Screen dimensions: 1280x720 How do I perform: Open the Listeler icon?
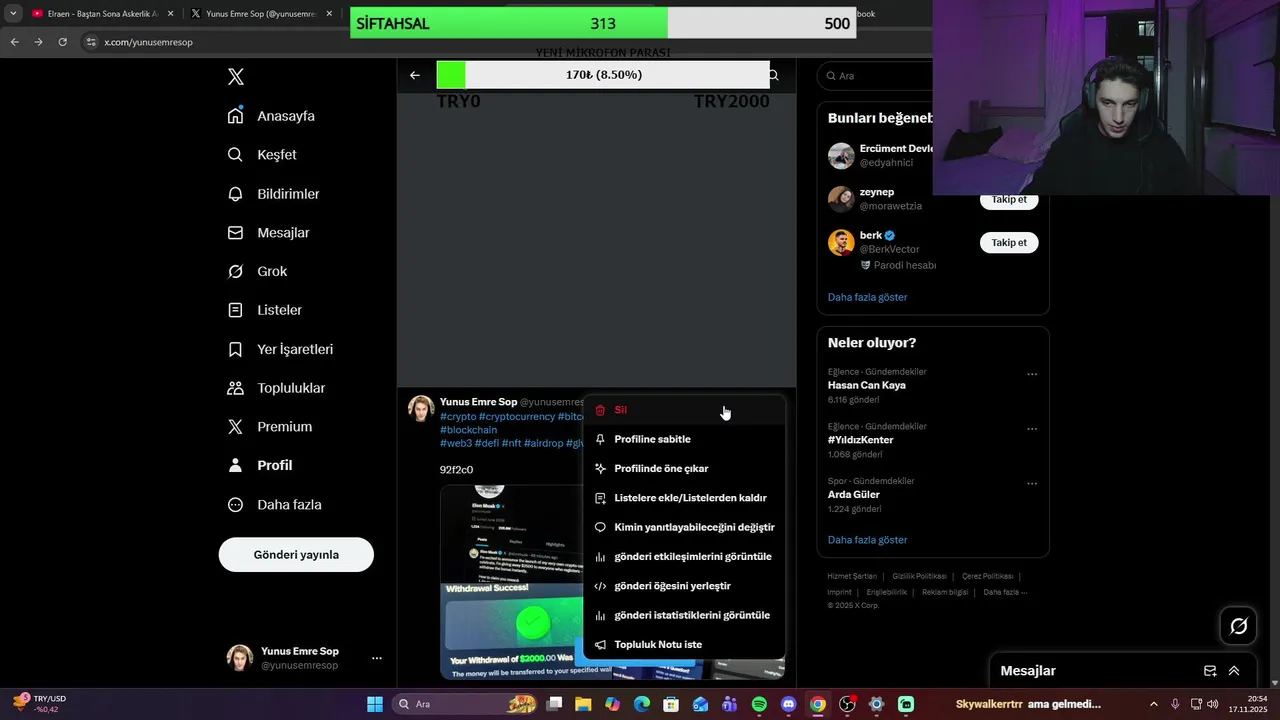pyautogui.click(x=235, y=311)
